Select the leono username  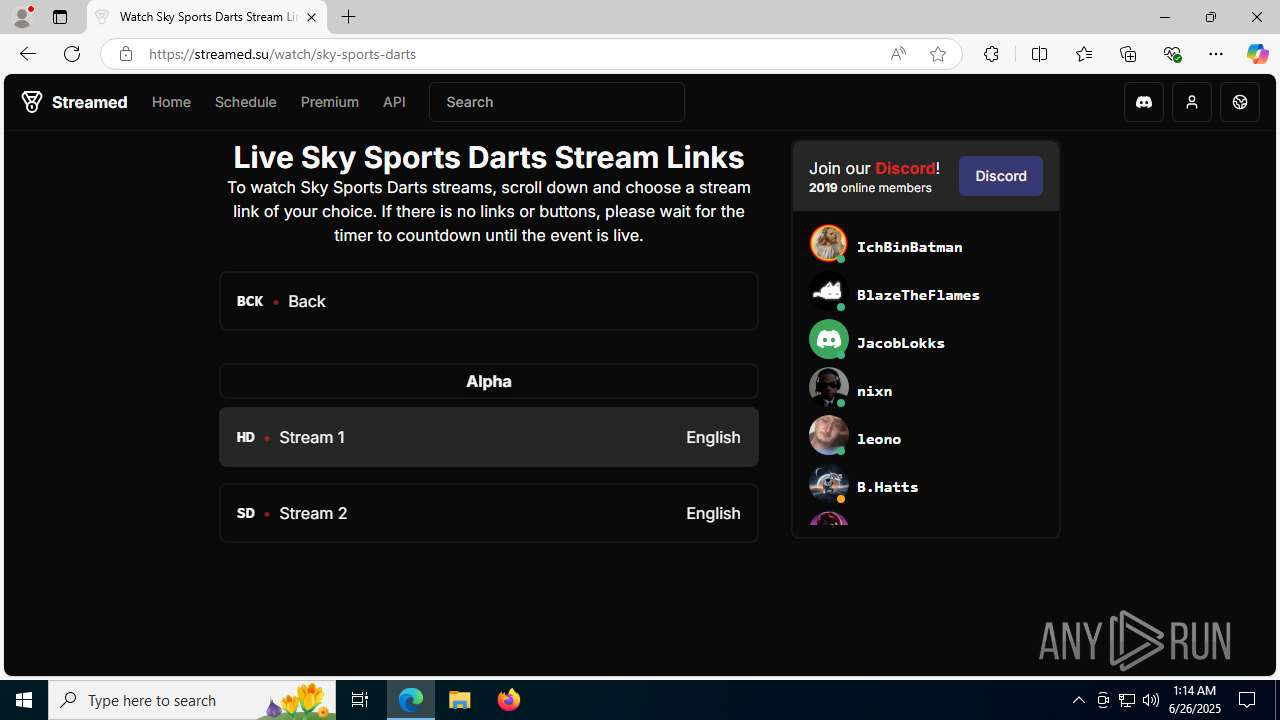point(879,439)
